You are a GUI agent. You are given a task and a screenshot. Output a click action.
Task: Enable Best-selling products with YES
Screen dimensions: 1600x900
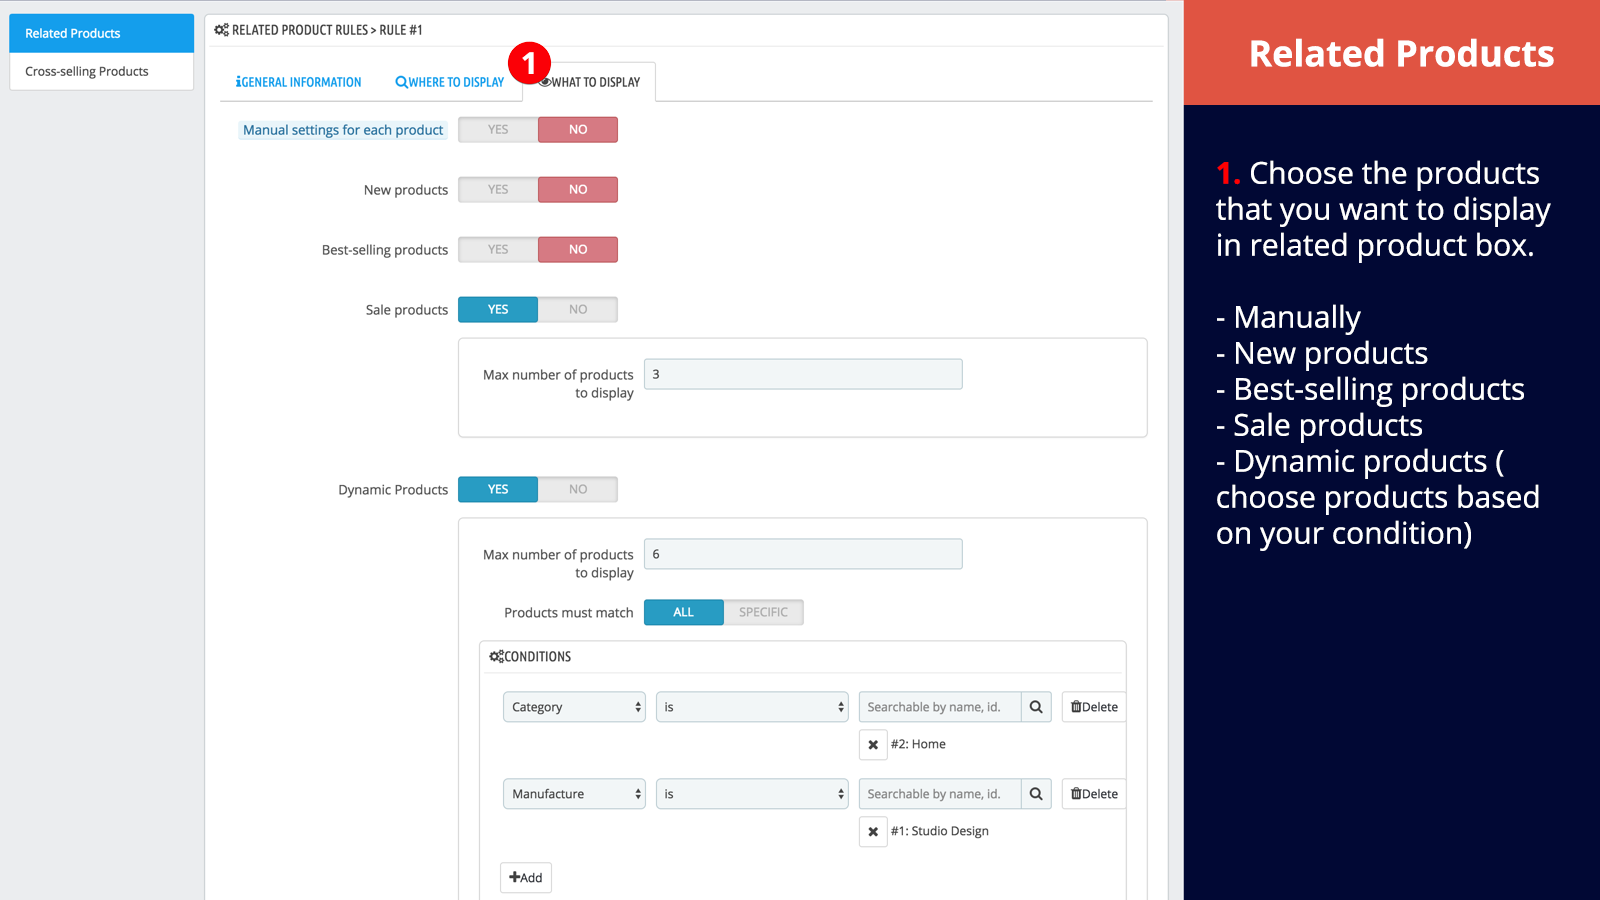[498, 250]
